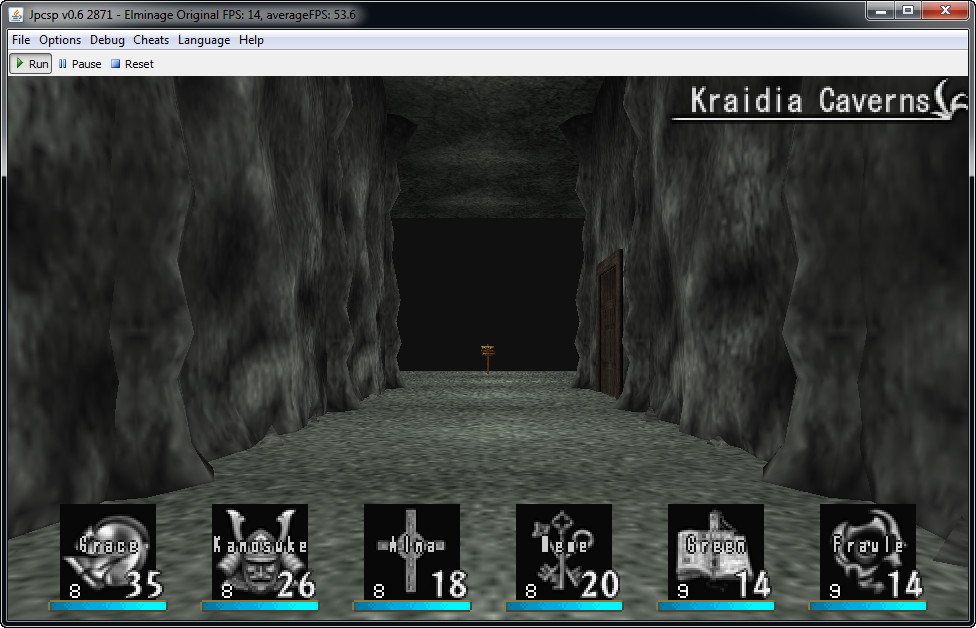
Task: Open the File menu
Action: (x=21, y=40)
